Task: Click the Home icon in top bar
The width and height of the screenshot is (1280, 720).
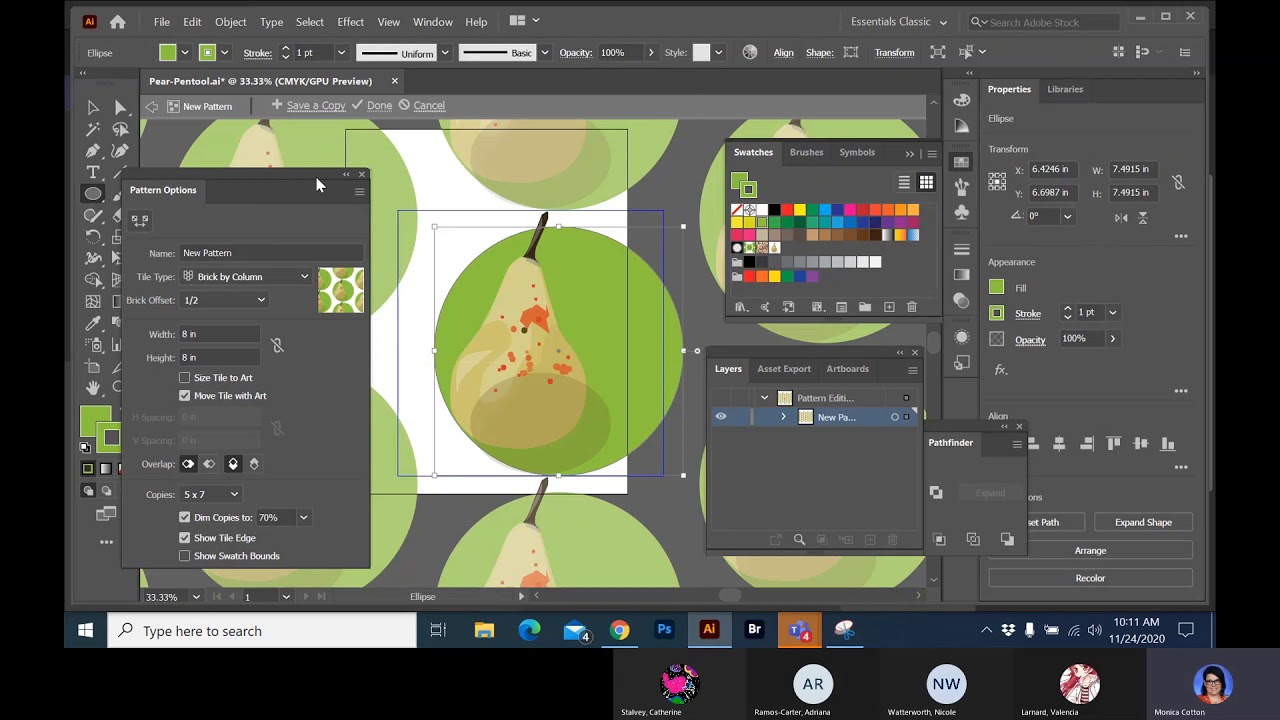Action: point(118,21)
